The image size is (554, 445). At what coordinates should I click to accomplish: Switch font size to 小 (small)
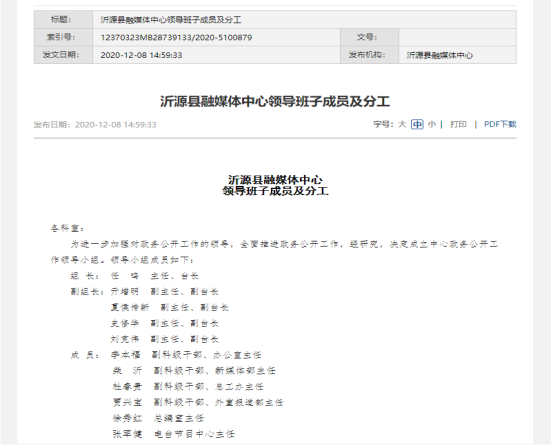coord(432,124)
